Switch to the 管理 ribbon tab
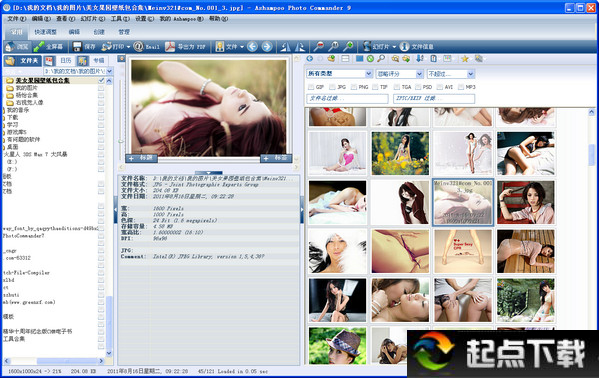Screen dimensions: 599x378 (x=124, y=32)
